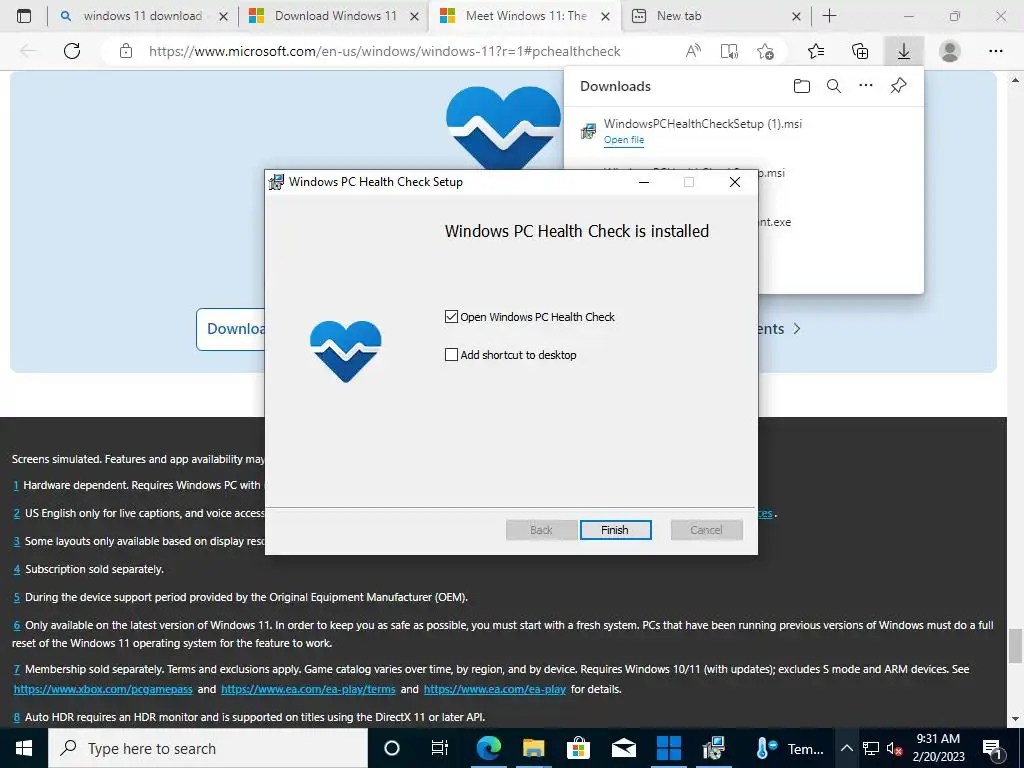Toggle the Downloads toolbar button
This screenshot has width=1024, height=768.
pos(904,51)
